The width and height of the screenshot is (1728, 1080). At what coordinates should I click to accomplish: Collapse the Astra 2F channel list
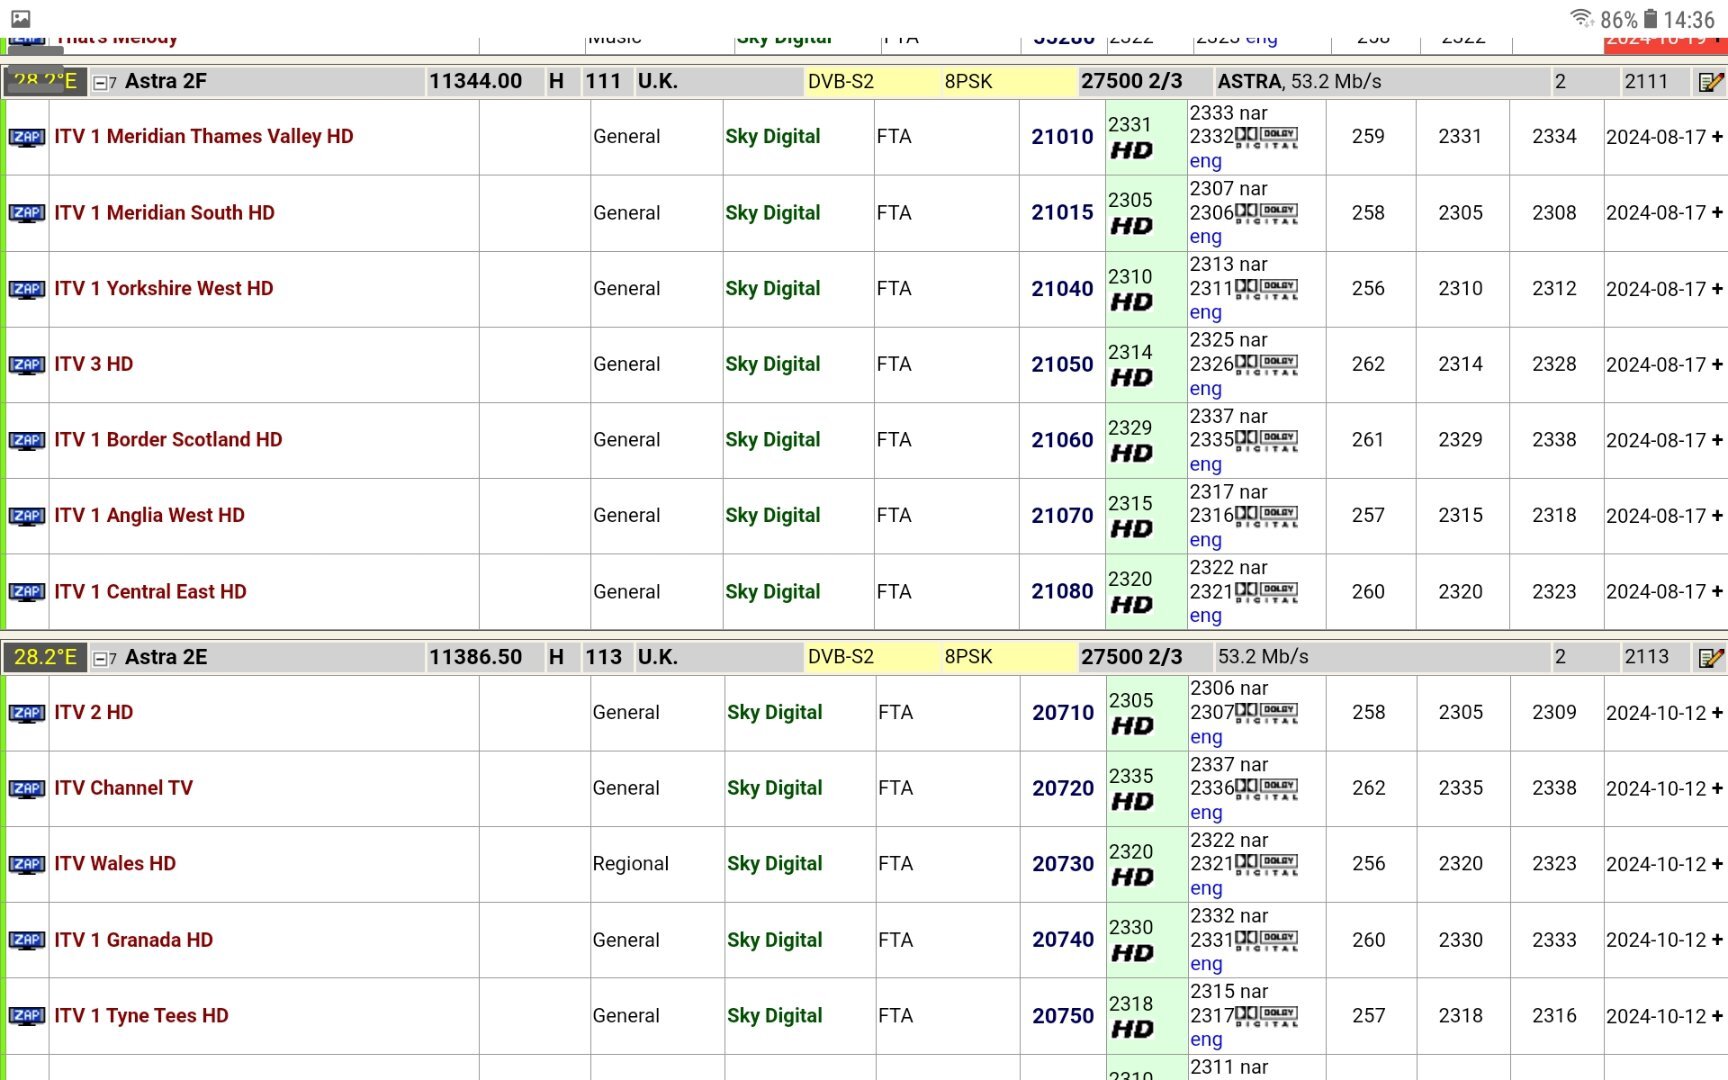coord(100,83)
